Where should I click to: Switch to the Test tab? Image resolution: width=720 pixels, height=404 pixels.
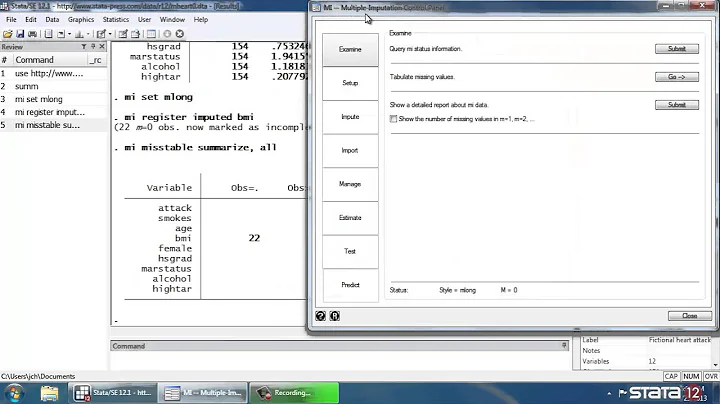click(350, 252)
